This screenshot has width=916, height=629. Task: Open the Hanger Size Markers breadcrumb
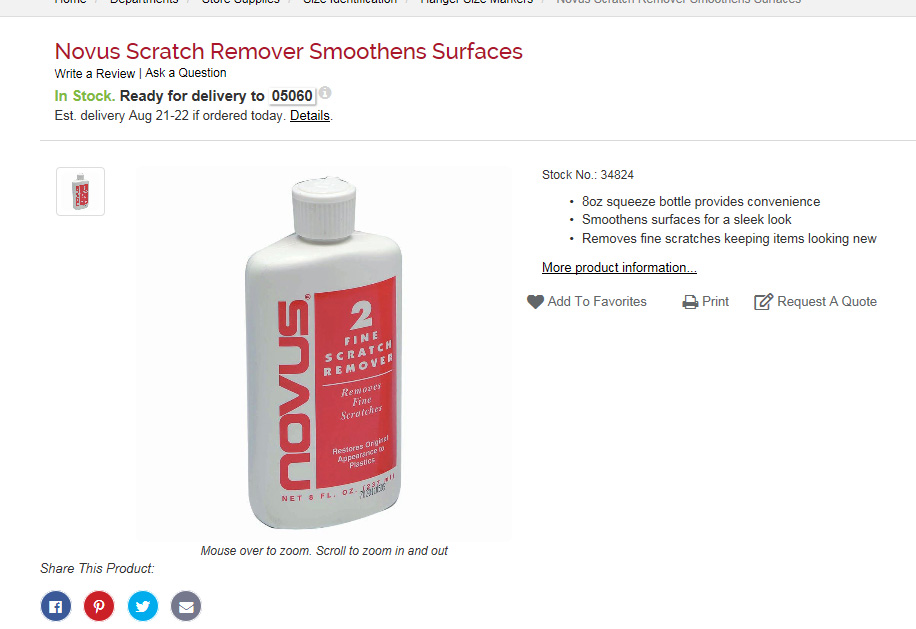click(x=477, y=2)
